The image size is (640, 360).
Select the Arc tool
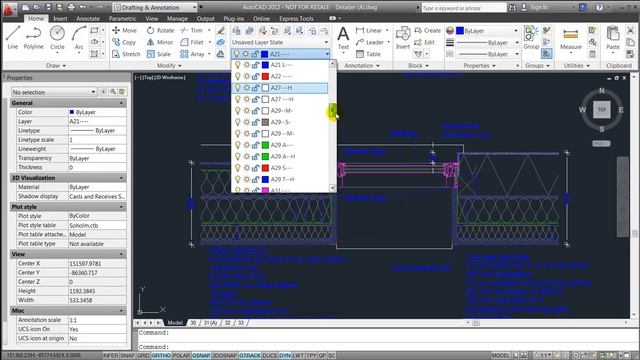(79, 38)
